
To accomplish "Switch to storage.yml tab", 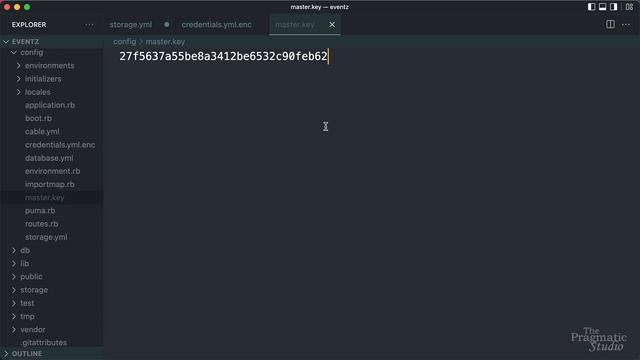I will [x=131, y=24].
